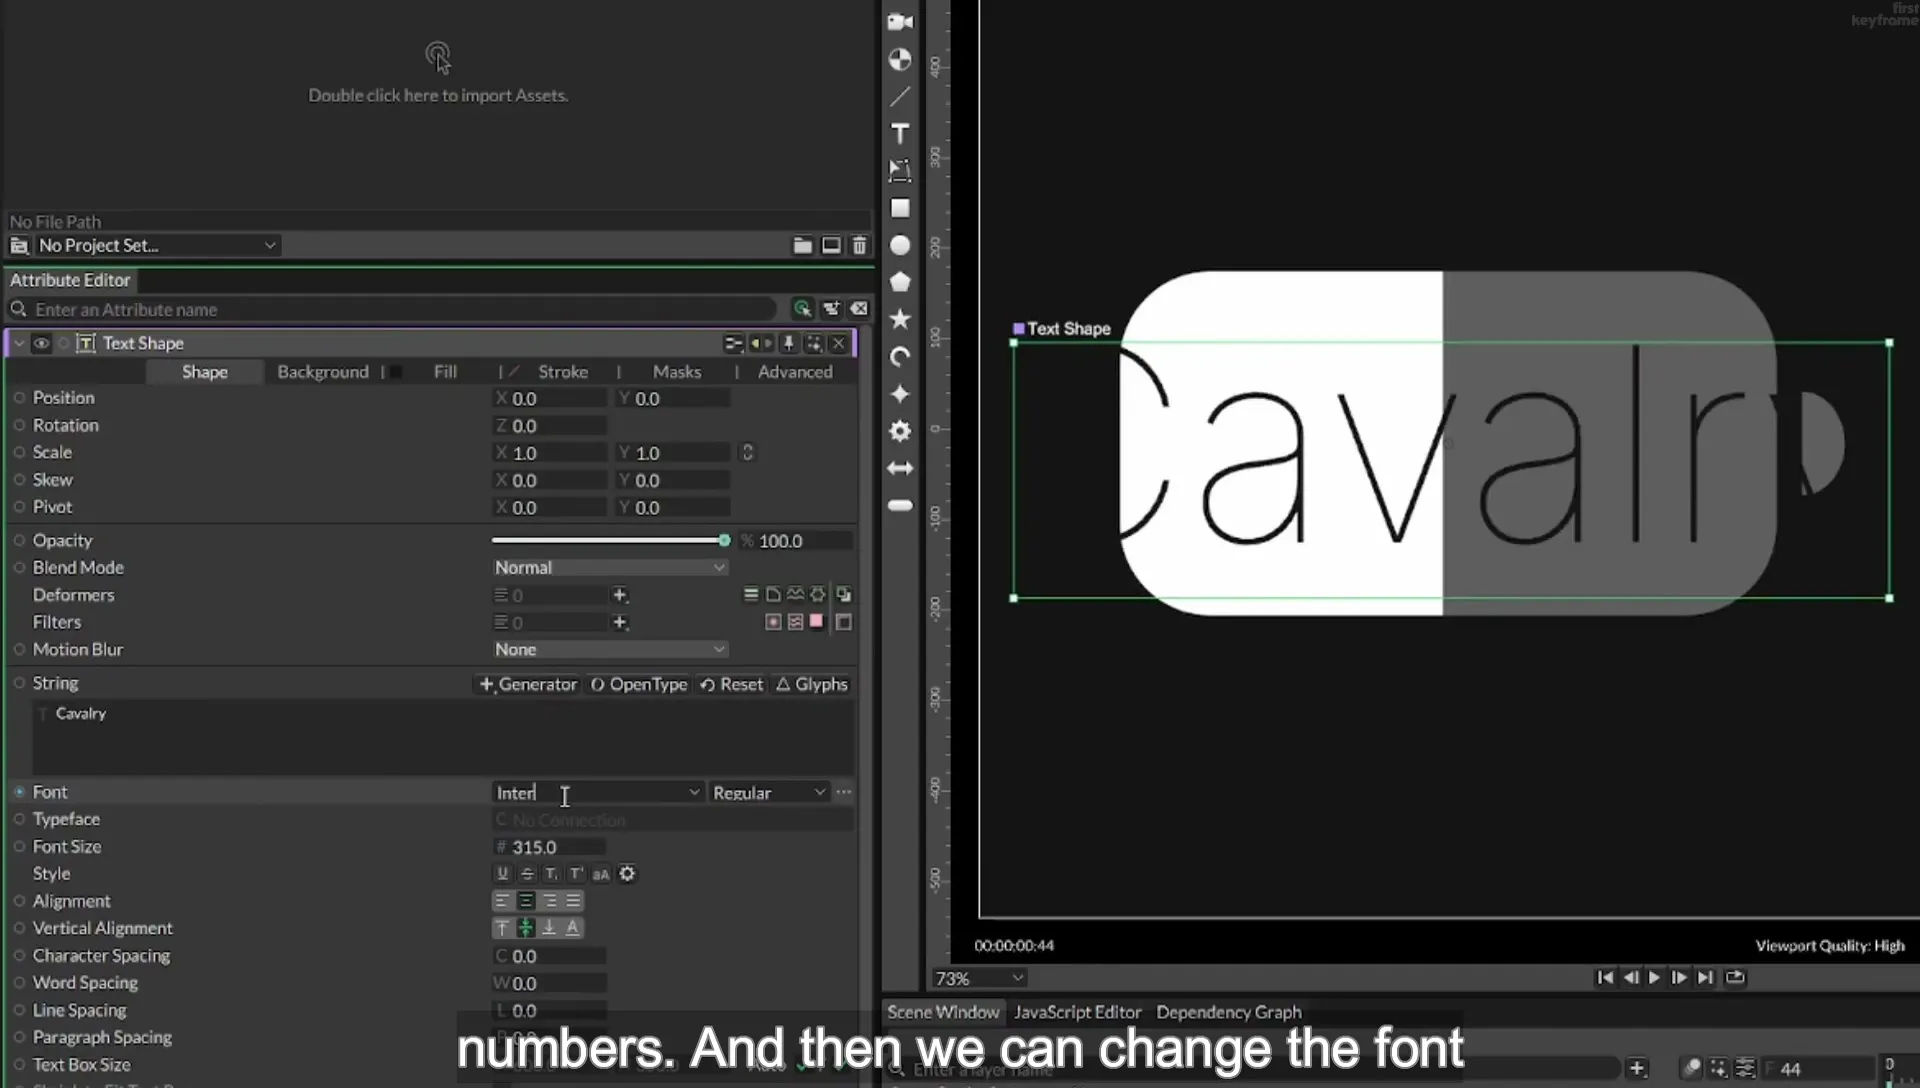Click the Generator button for String
The height and width of the screenshot is (1088, 1920).
tap(528, 684)
